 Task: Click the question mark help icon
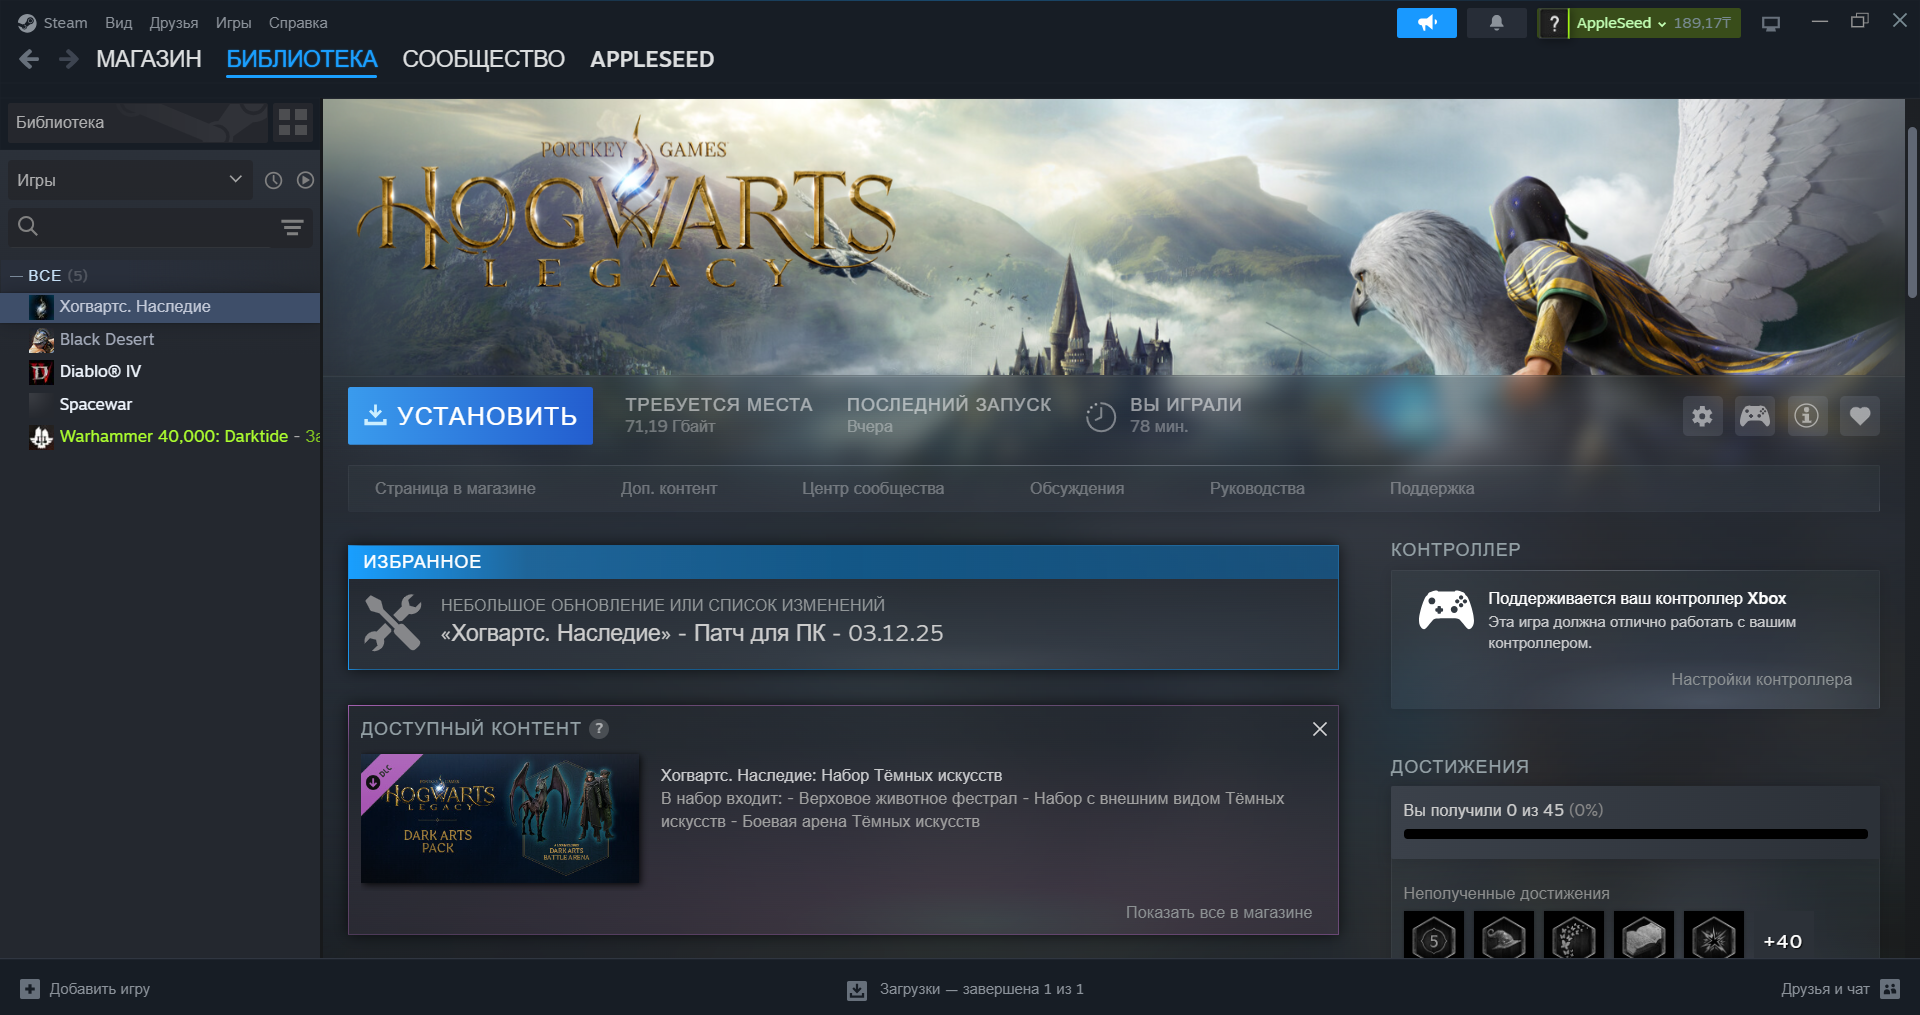[1554, 23]
